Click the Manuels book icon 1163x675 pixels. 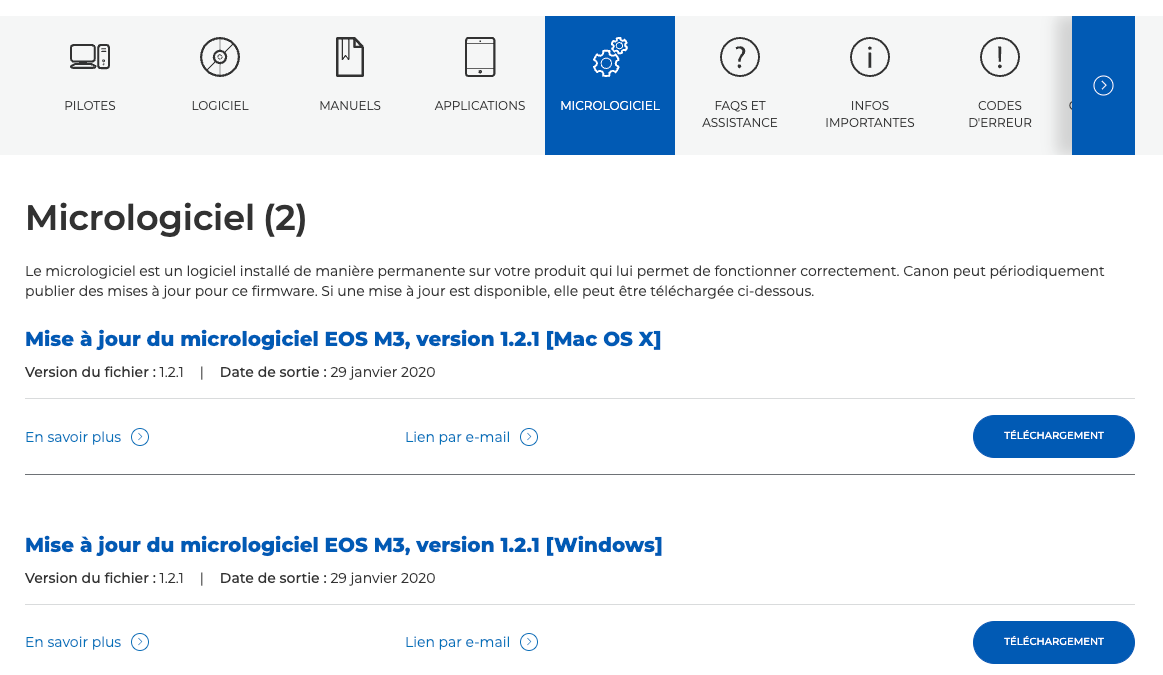click(350, 57)
